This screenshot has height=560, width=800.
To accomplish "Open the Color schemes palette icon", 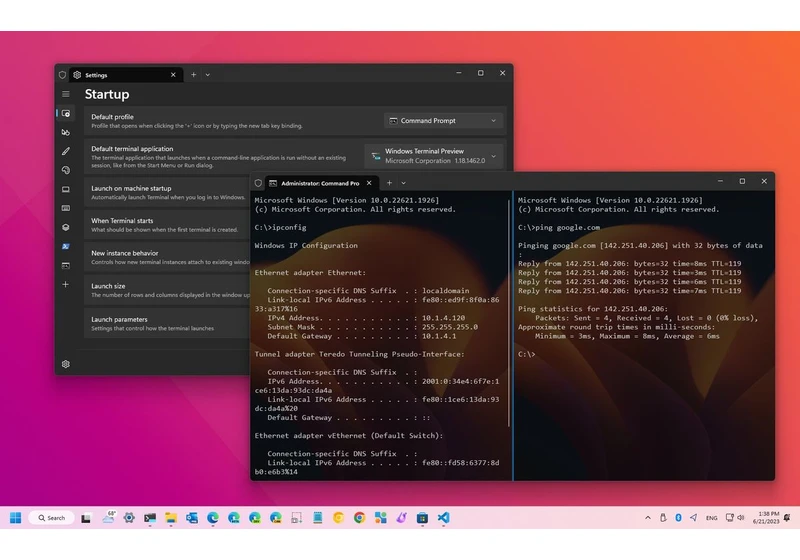I will click(66, 170).
